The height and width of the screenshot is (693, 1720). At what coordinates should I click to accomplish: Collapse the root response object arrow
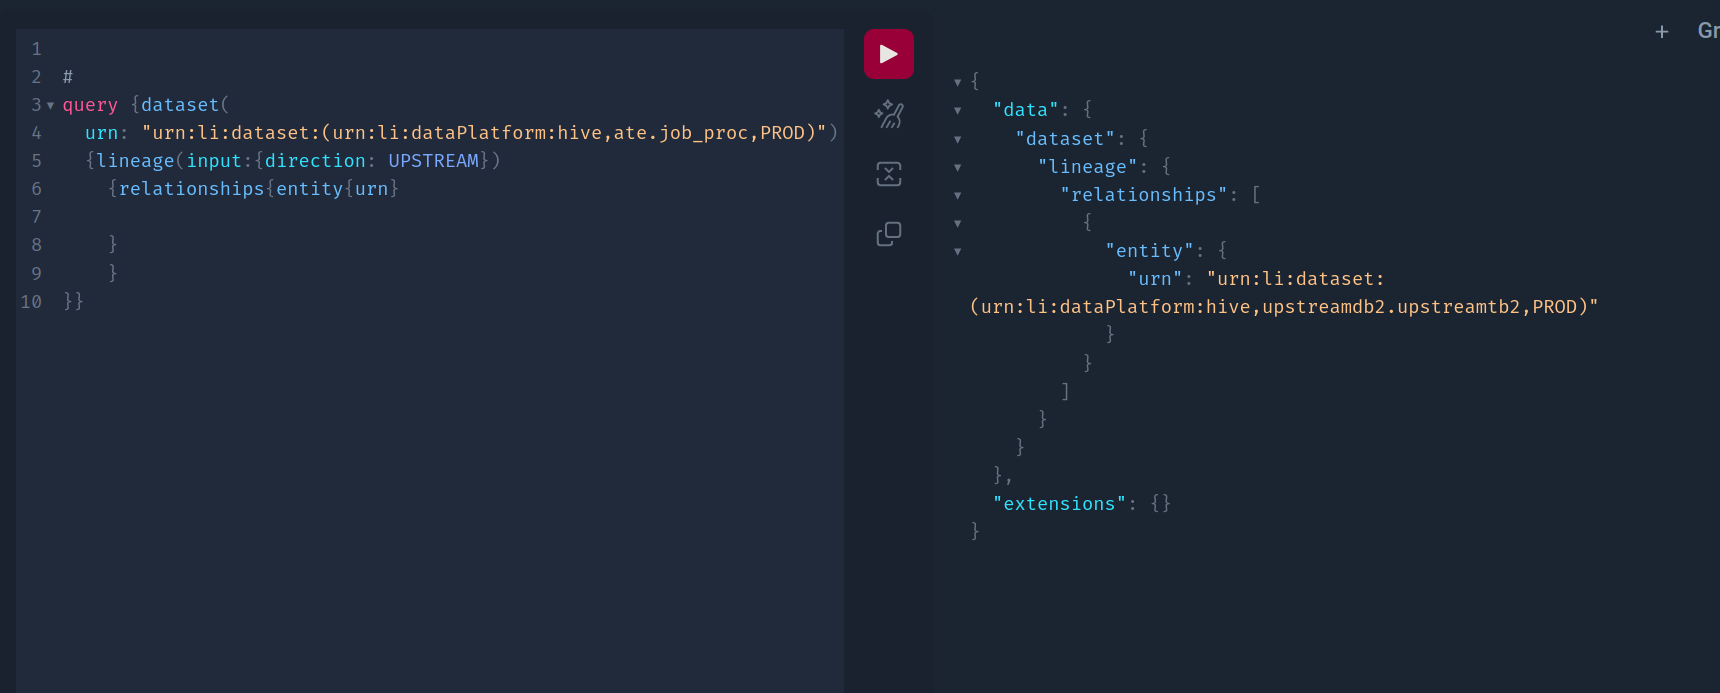click(x=957, y=82)
